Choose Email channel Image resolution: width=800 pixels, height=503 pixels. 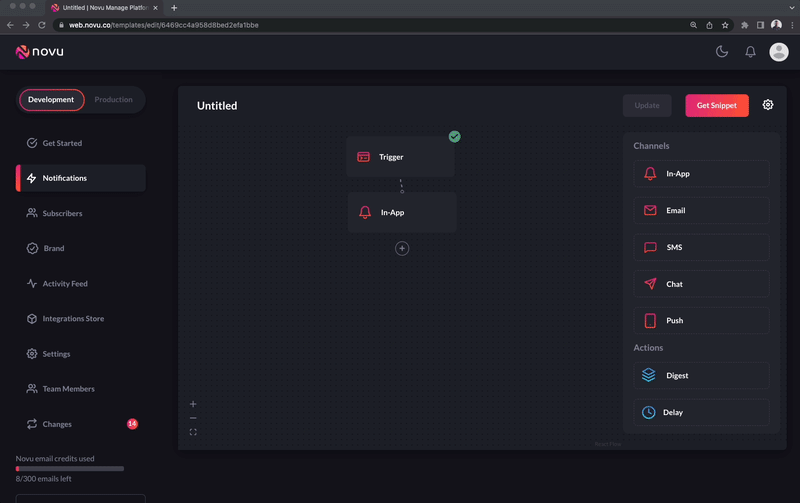click(702, 210)
